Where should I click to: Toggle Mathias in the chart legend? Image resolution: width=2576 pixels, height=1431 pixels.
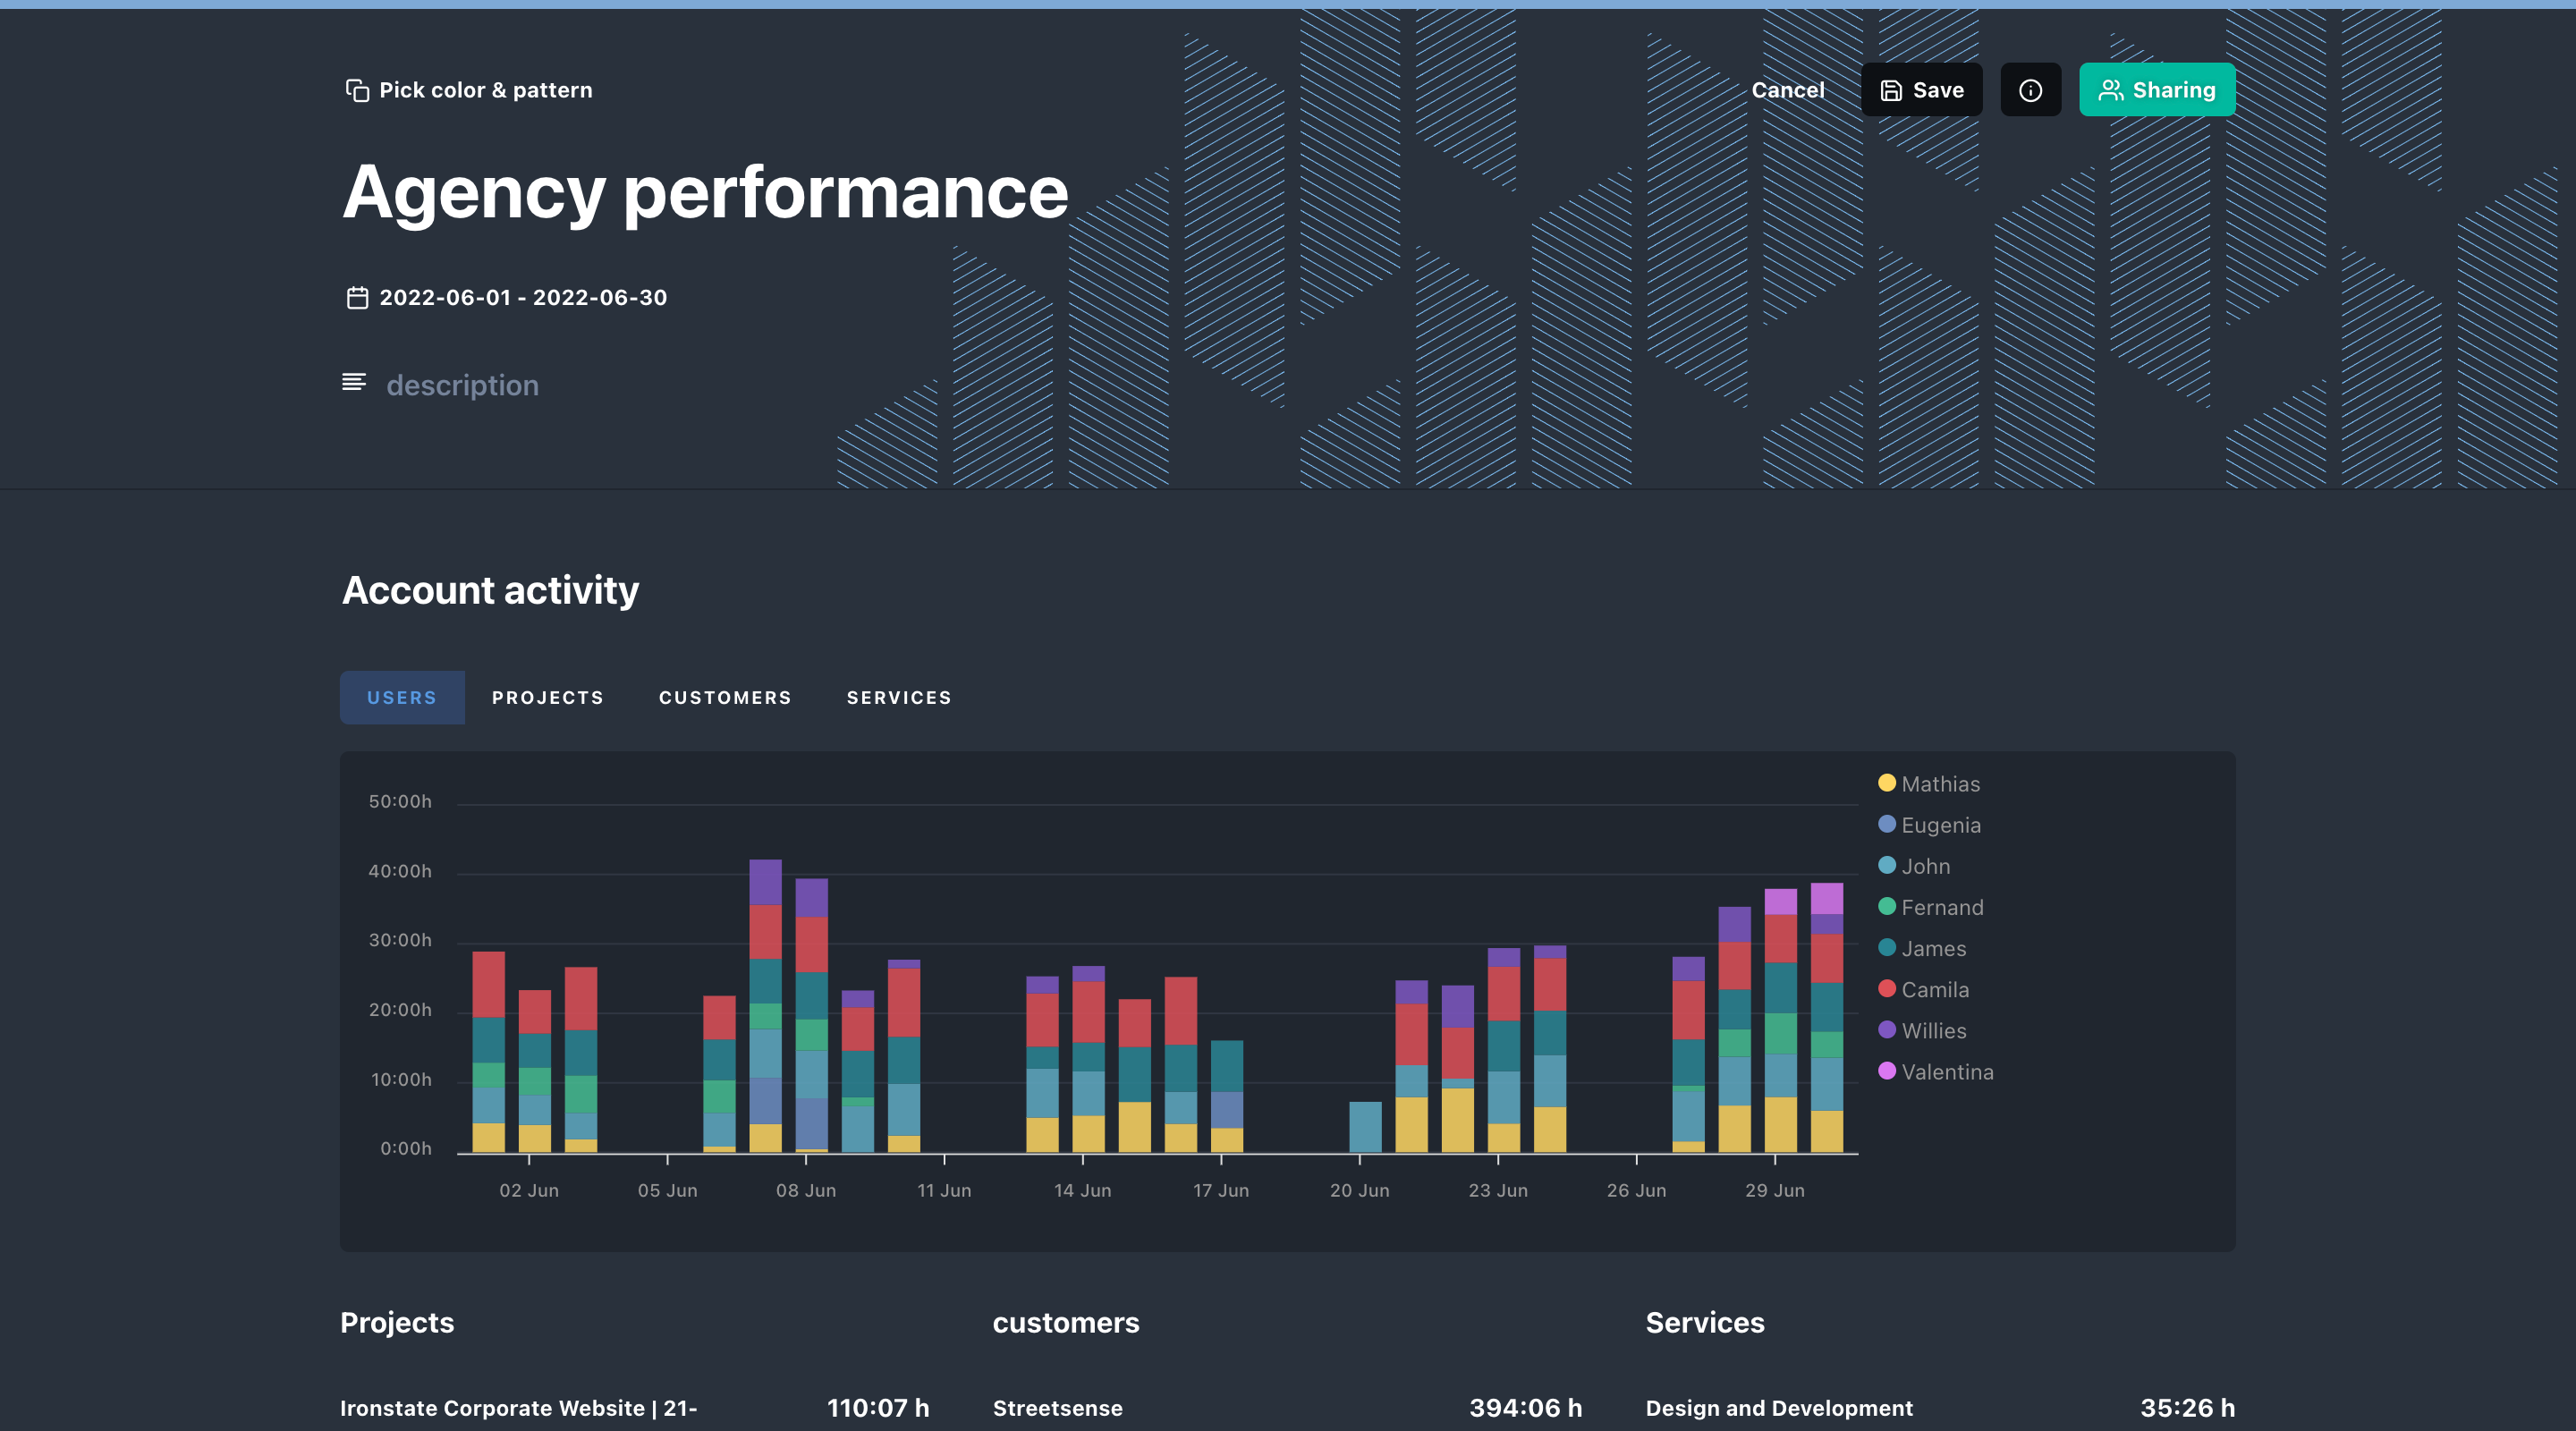(1939, 784)
